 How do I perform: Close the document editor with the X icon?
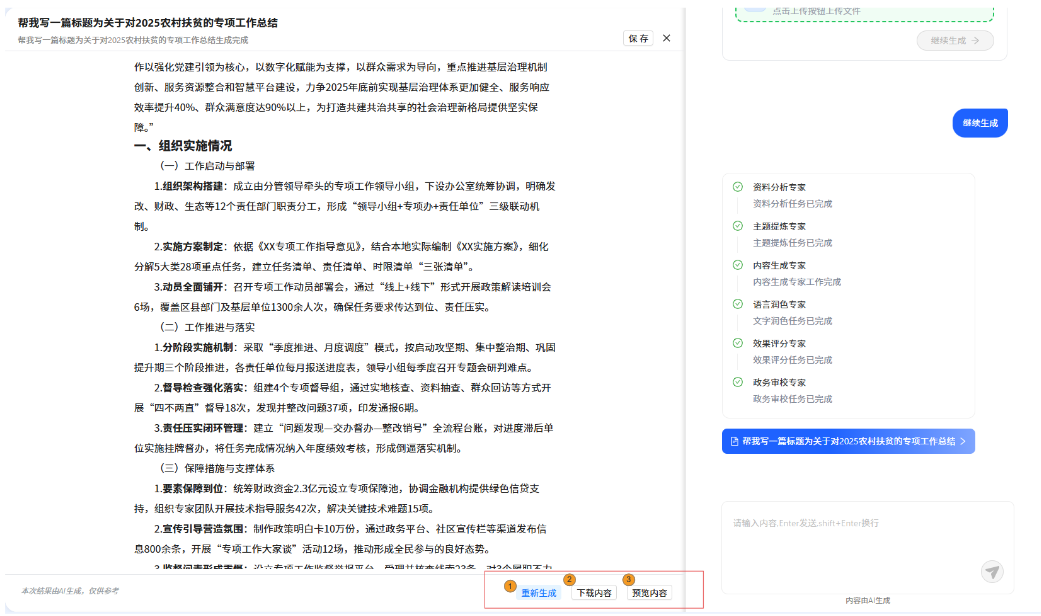pyautogui.click(x=667, y=38)
